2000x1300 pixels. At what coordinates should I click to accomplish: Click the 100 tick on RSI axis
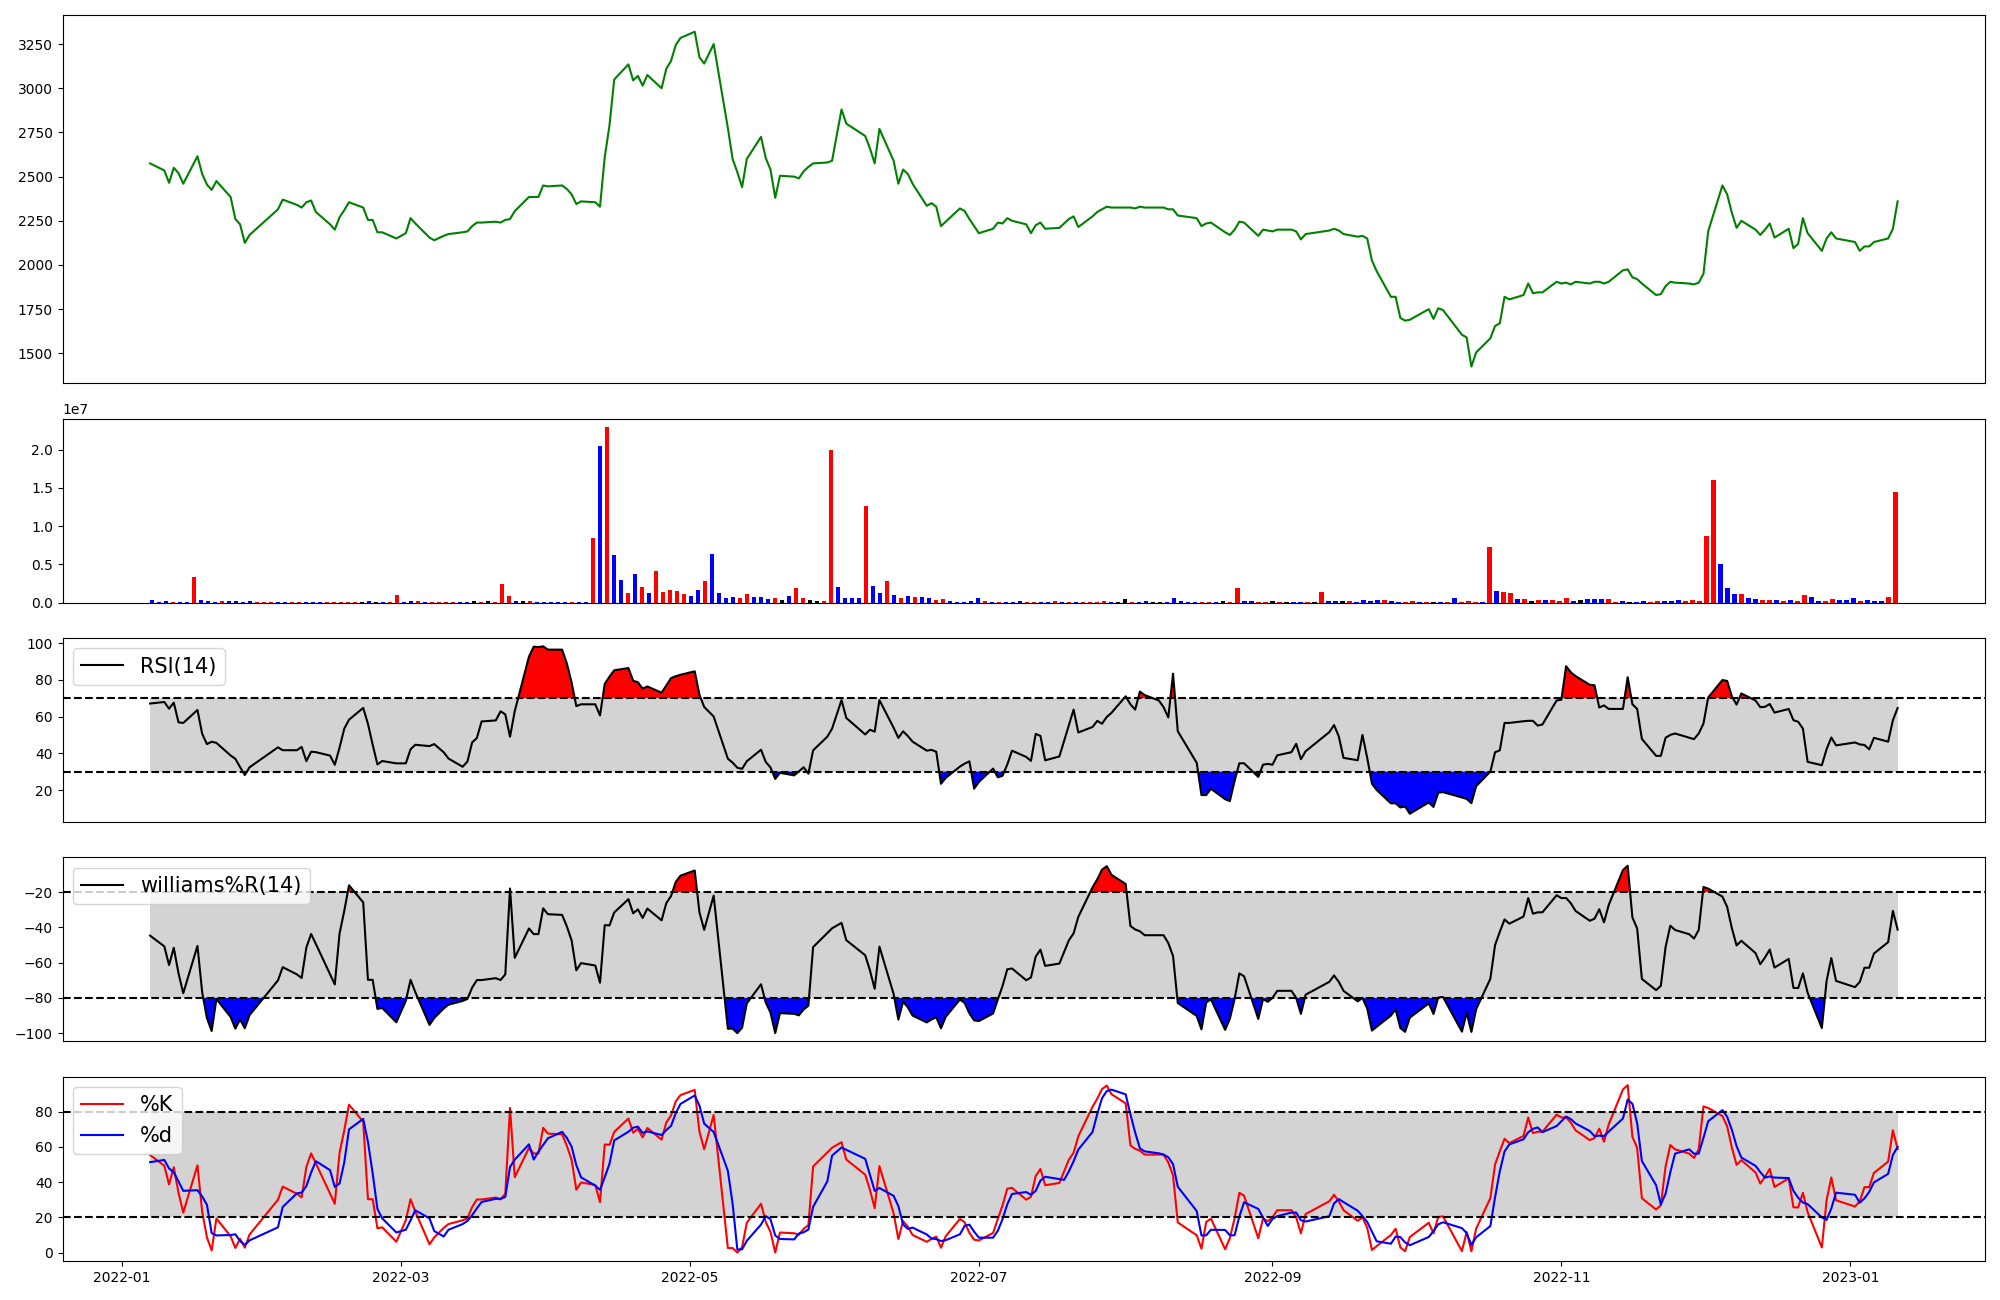tap(39, 644)
